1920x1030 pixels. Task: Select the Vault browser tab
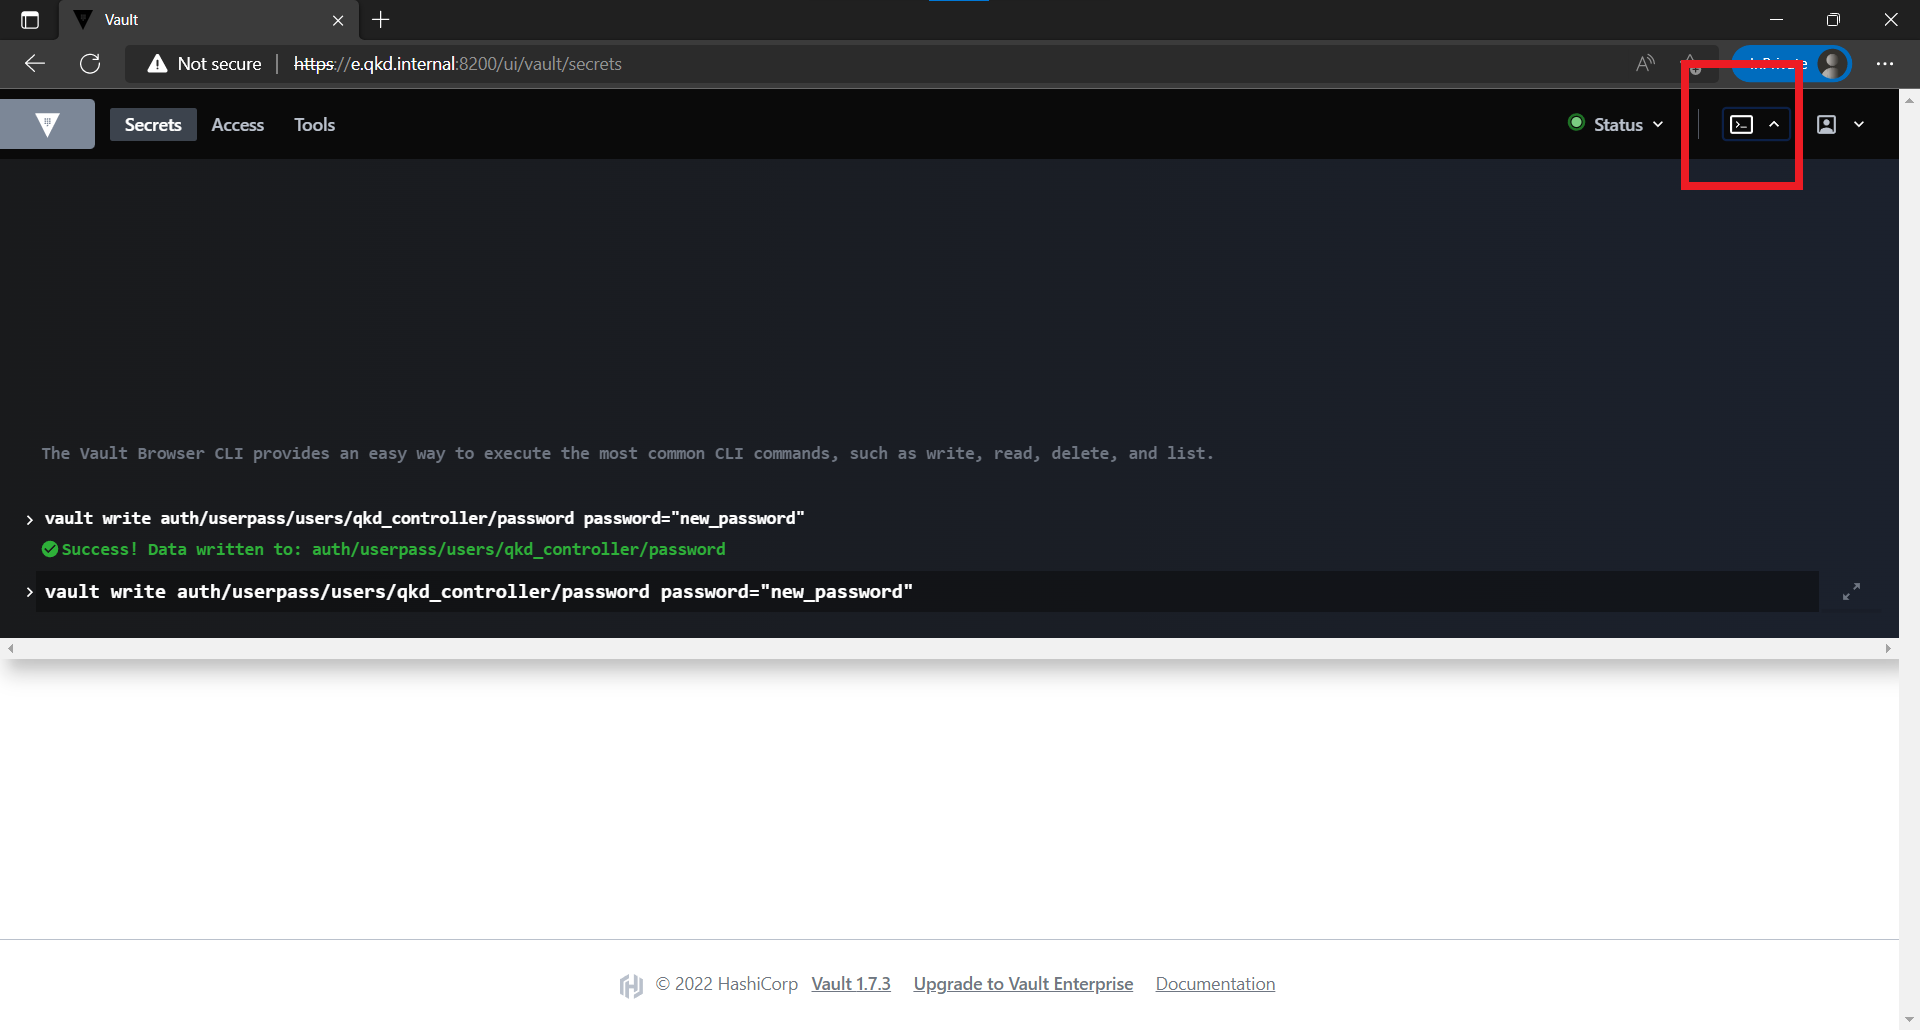[209, 20]
